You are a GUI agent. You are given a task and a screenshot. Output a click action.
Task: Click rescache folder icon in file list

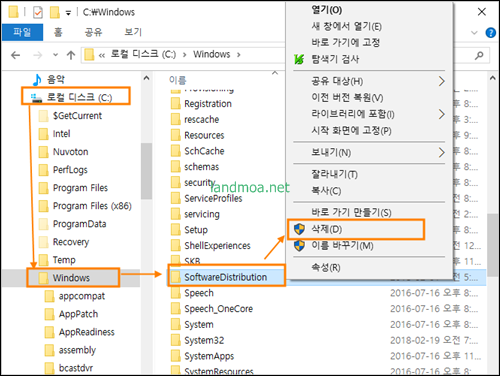pyautogui.click(x=176, y=119)
